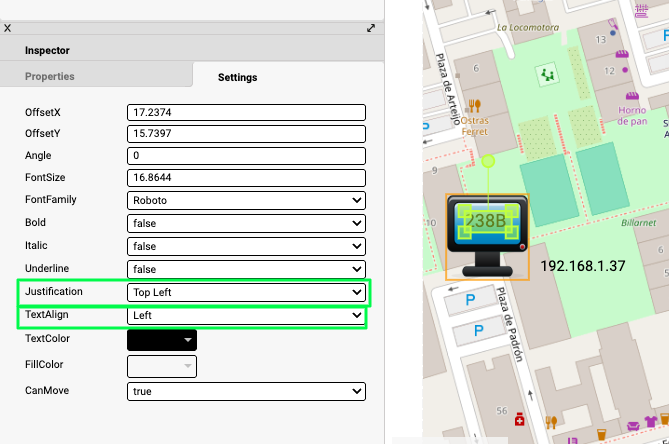Toggle the Bold false dropdown

(x=246, y=223)
